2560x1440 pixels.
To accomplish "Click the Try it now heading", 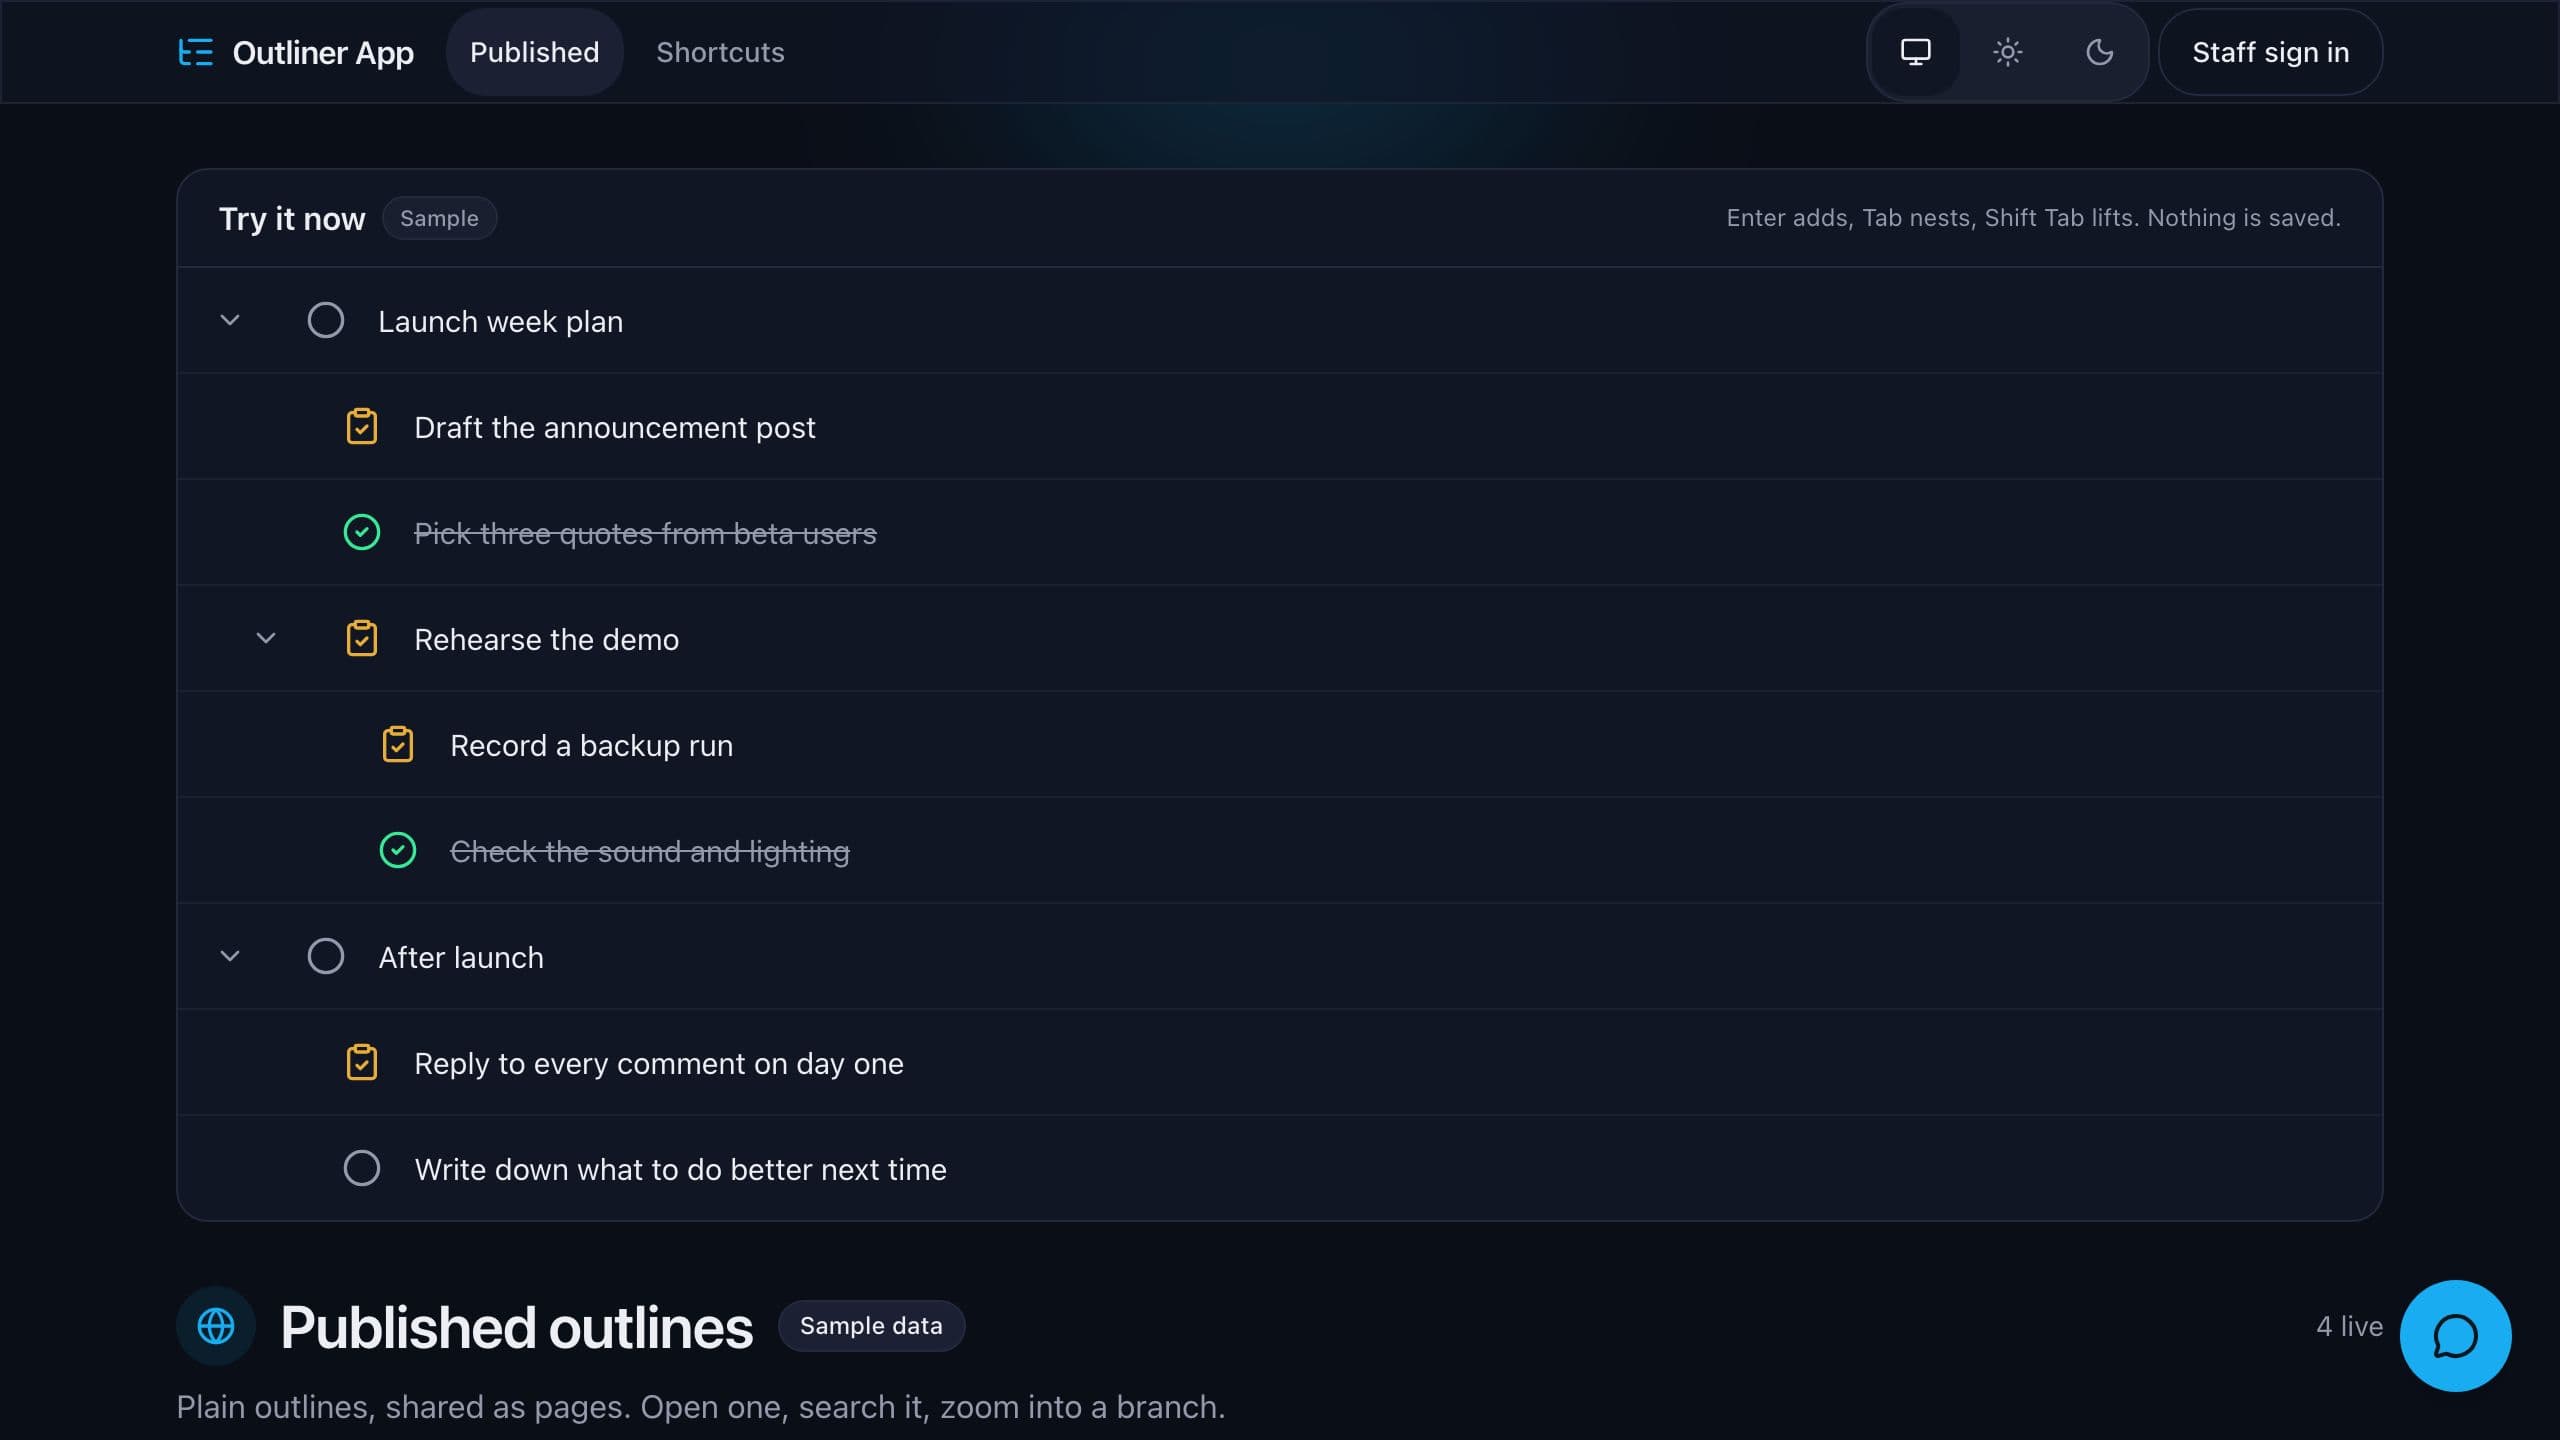I will point(292,219).
